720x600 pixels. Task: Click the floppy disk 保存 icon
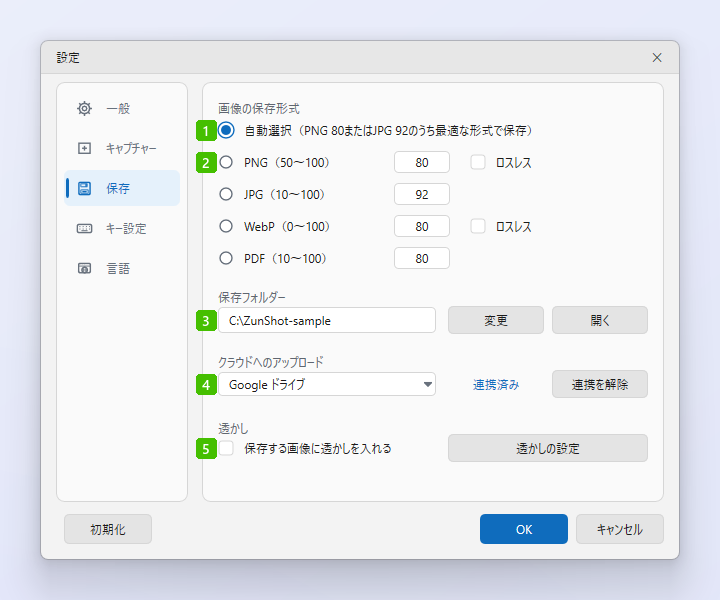(84, 188)
